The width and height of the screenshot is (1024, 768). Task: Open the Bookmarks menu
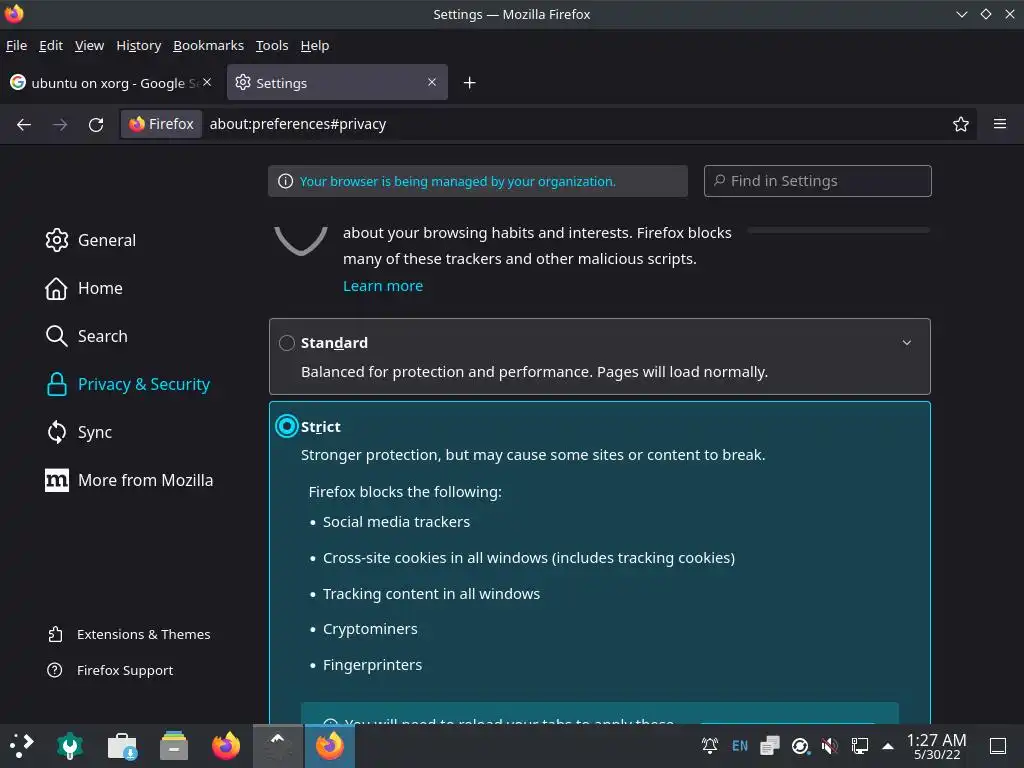pyautogui.click(x=208, y=46)
